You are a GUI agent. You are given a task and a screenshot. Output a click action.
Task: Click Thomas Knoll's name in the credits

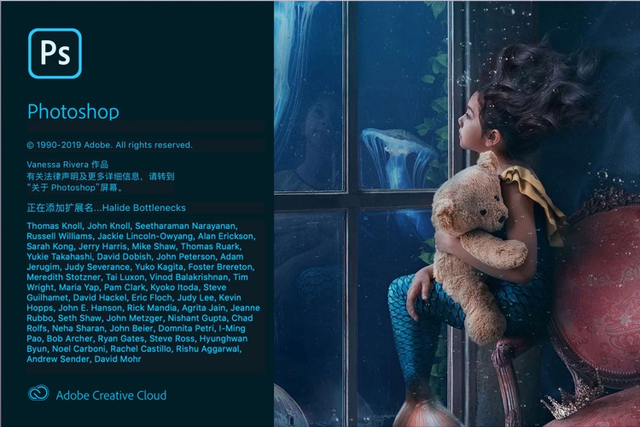(55, 226)
